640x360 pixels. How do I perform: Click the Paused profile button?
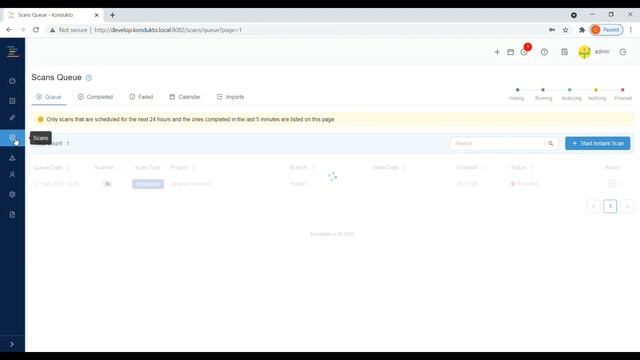[607, 30]
